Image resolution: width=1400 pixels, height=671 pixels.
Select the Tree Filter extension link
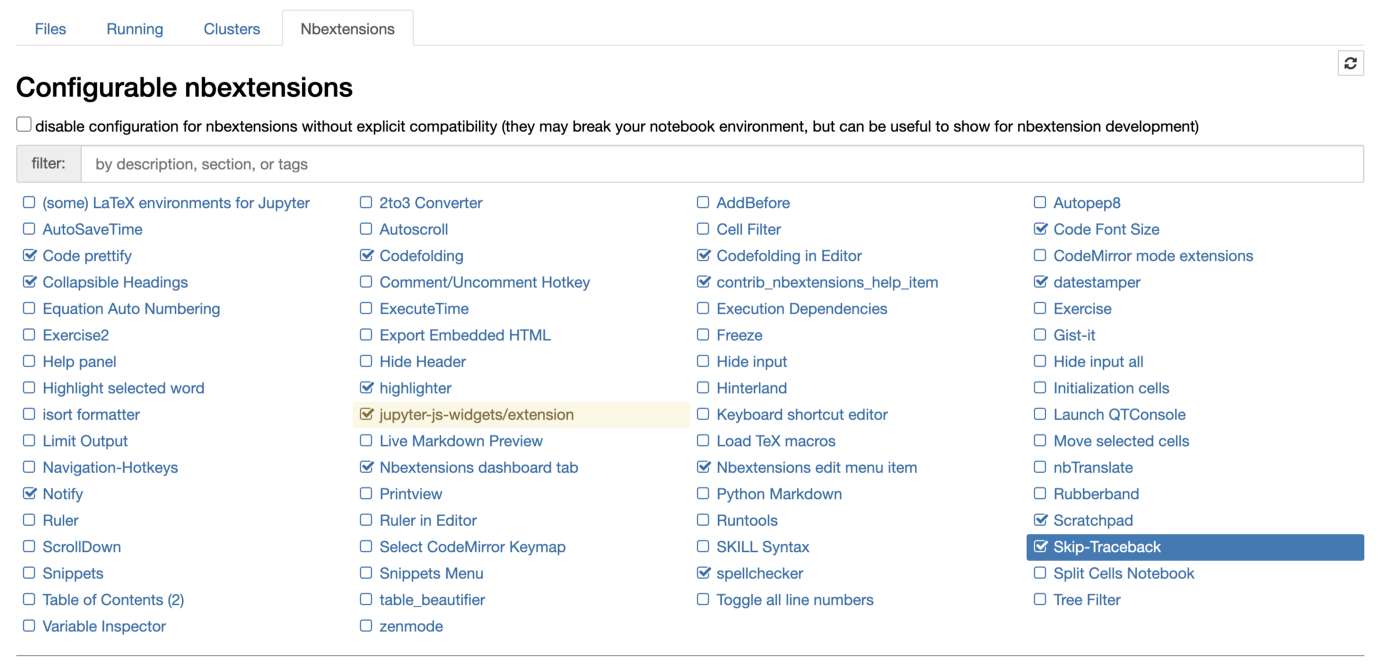[1086, 600]
